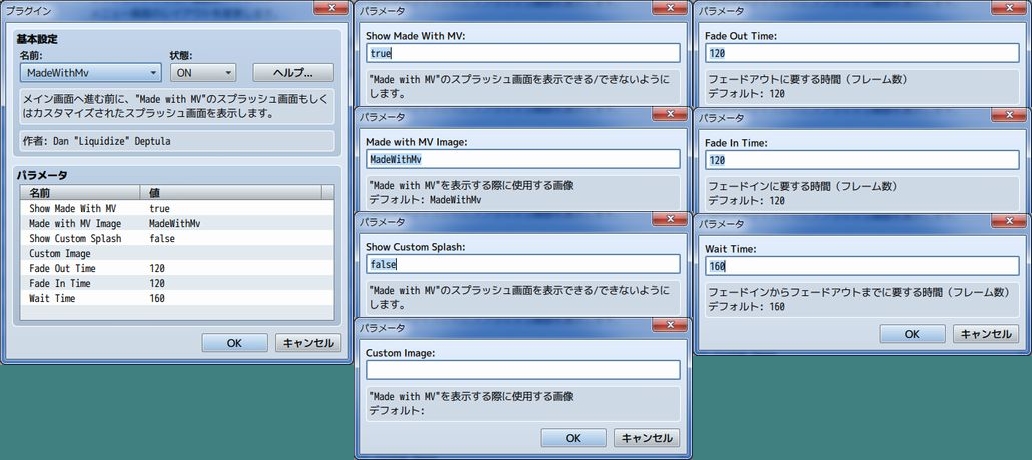1032x460 pixels.
Task: Select the Fade Out Time parameter row
Action: point(176,268)
